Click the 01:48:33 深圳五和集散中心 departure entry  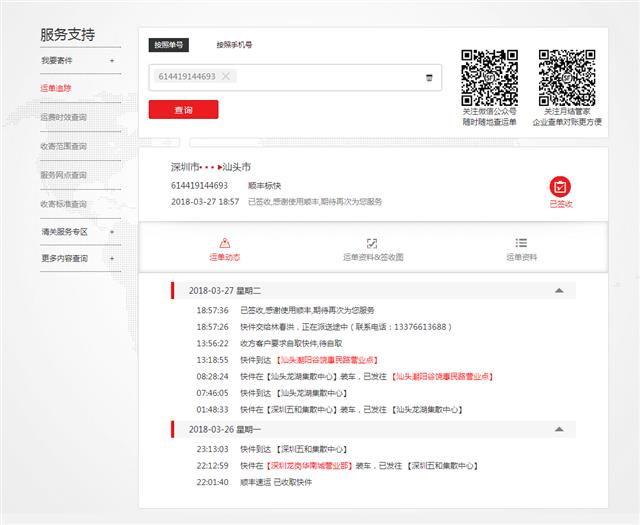click(330, 409)
